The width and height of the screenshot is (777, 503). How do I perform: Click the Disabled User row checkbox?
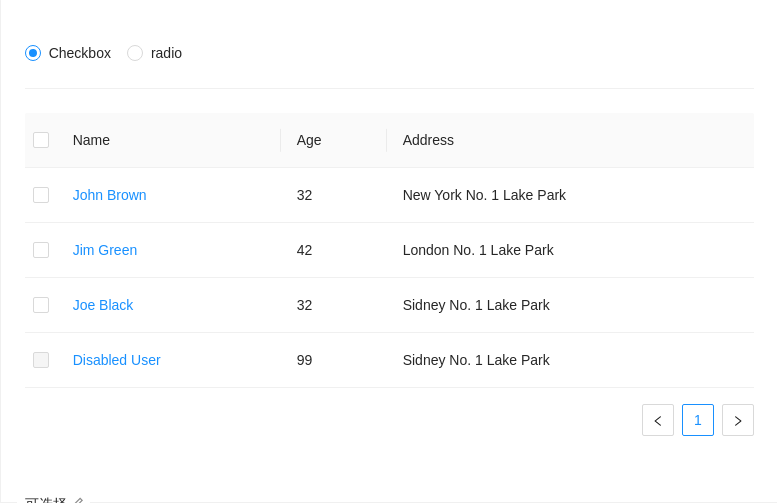point(41,360)
